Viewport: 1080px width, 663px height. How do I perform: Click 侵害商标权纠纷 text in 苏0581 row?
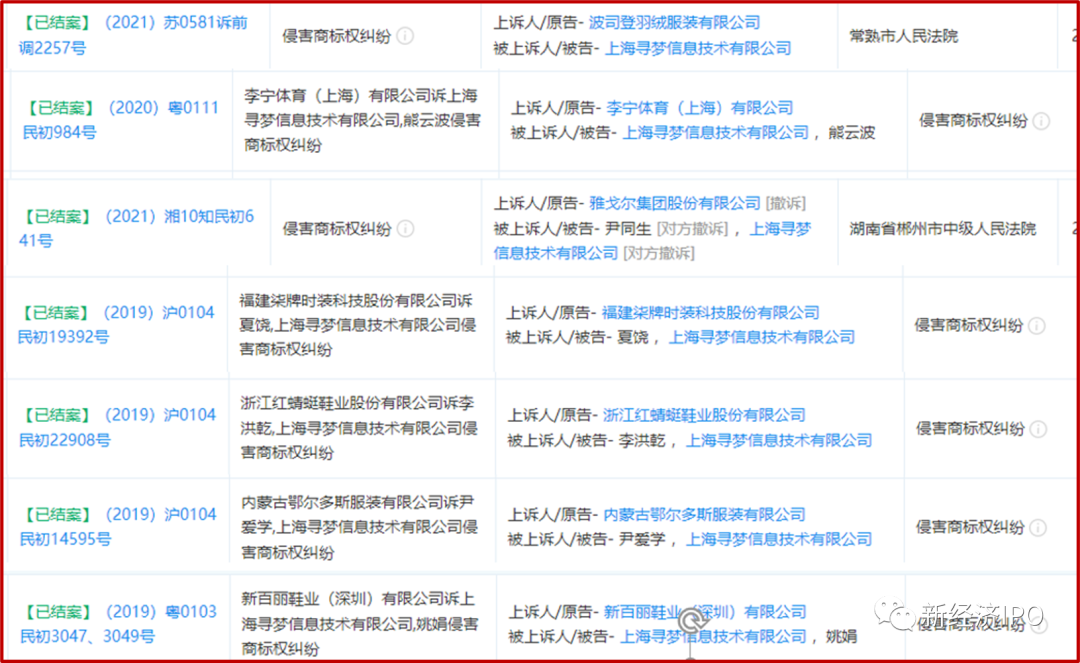tap(336, 36)
